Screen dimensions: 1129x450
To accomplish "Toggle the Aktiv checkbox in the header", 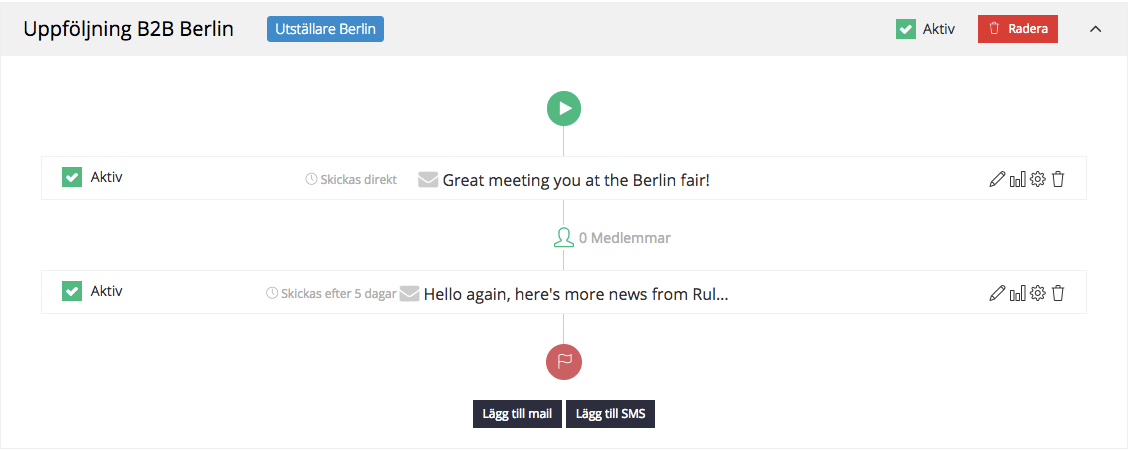I will point(906,29).
